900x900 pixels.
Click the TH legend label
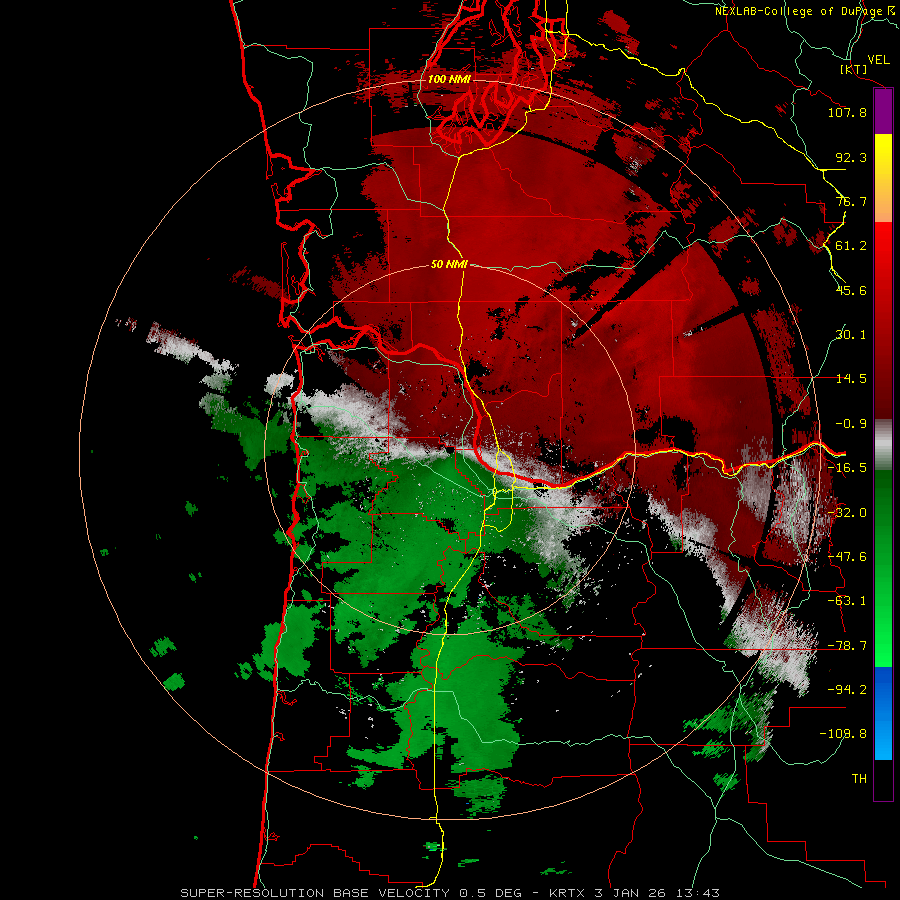(859, 779)
